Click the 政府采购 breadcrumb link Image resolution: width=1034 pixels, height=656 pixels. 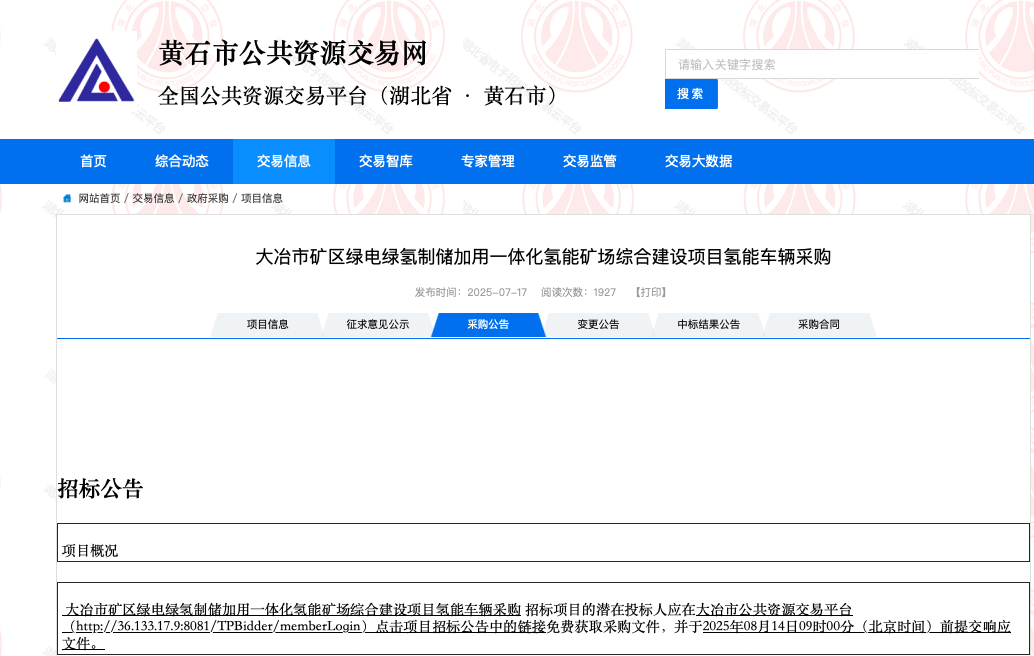tap(208, 199)
